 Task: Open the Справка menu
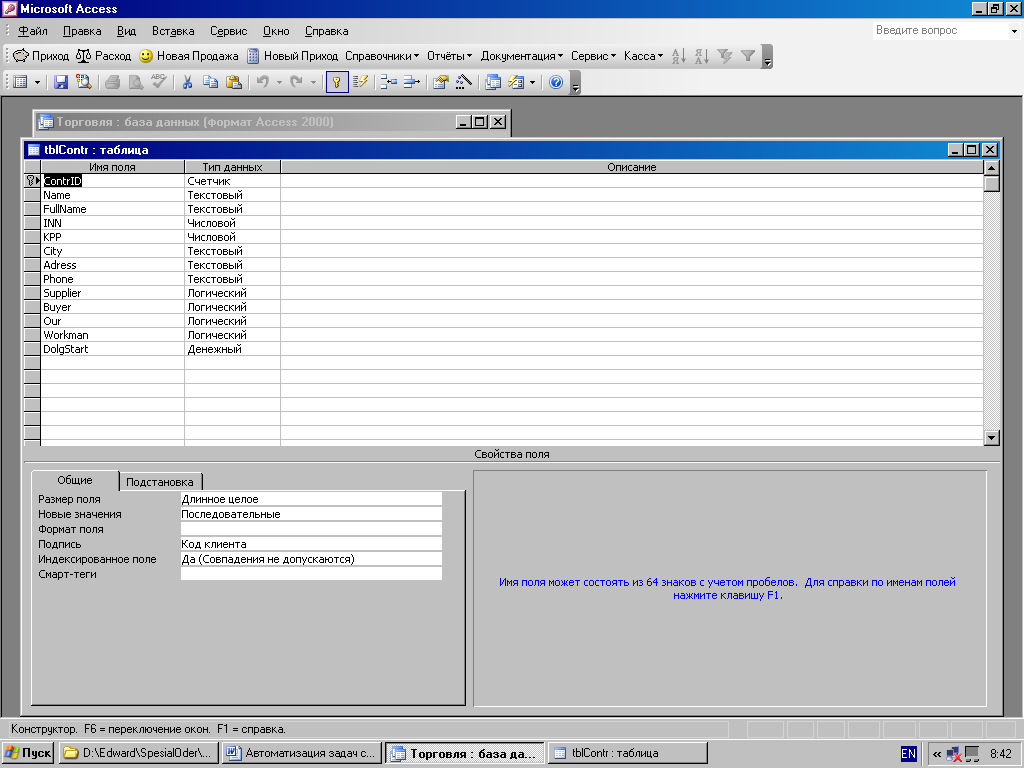click(327, 31)
